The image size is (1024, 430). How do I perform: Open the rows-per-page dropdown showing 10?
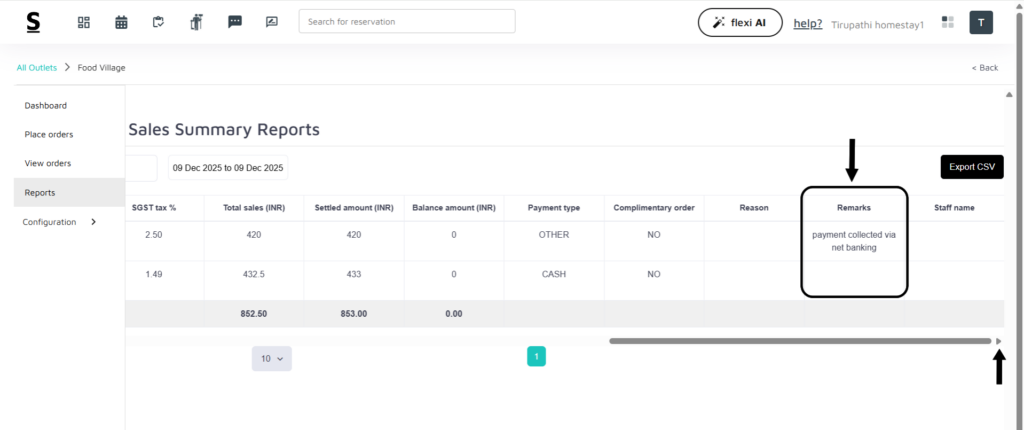coord(271,358)
